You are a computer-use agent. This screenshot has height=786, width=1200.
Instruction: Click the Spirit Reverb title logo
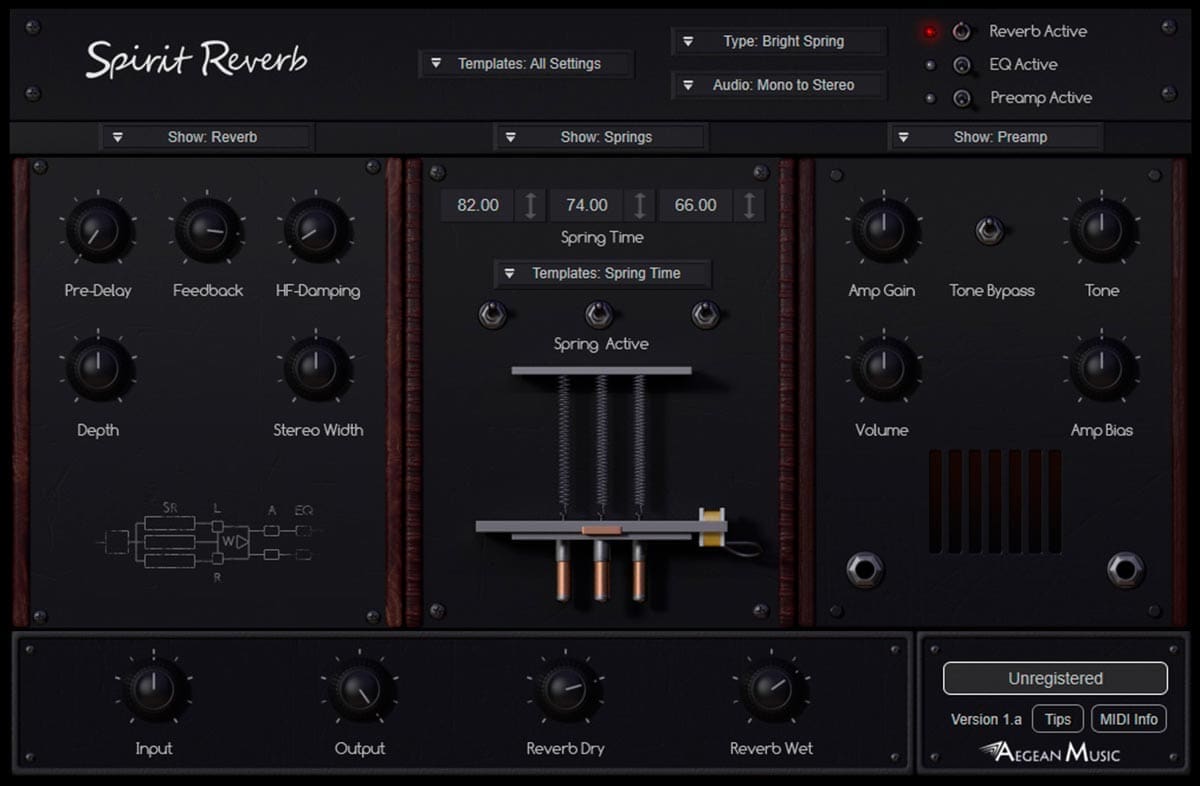(196, 59)
